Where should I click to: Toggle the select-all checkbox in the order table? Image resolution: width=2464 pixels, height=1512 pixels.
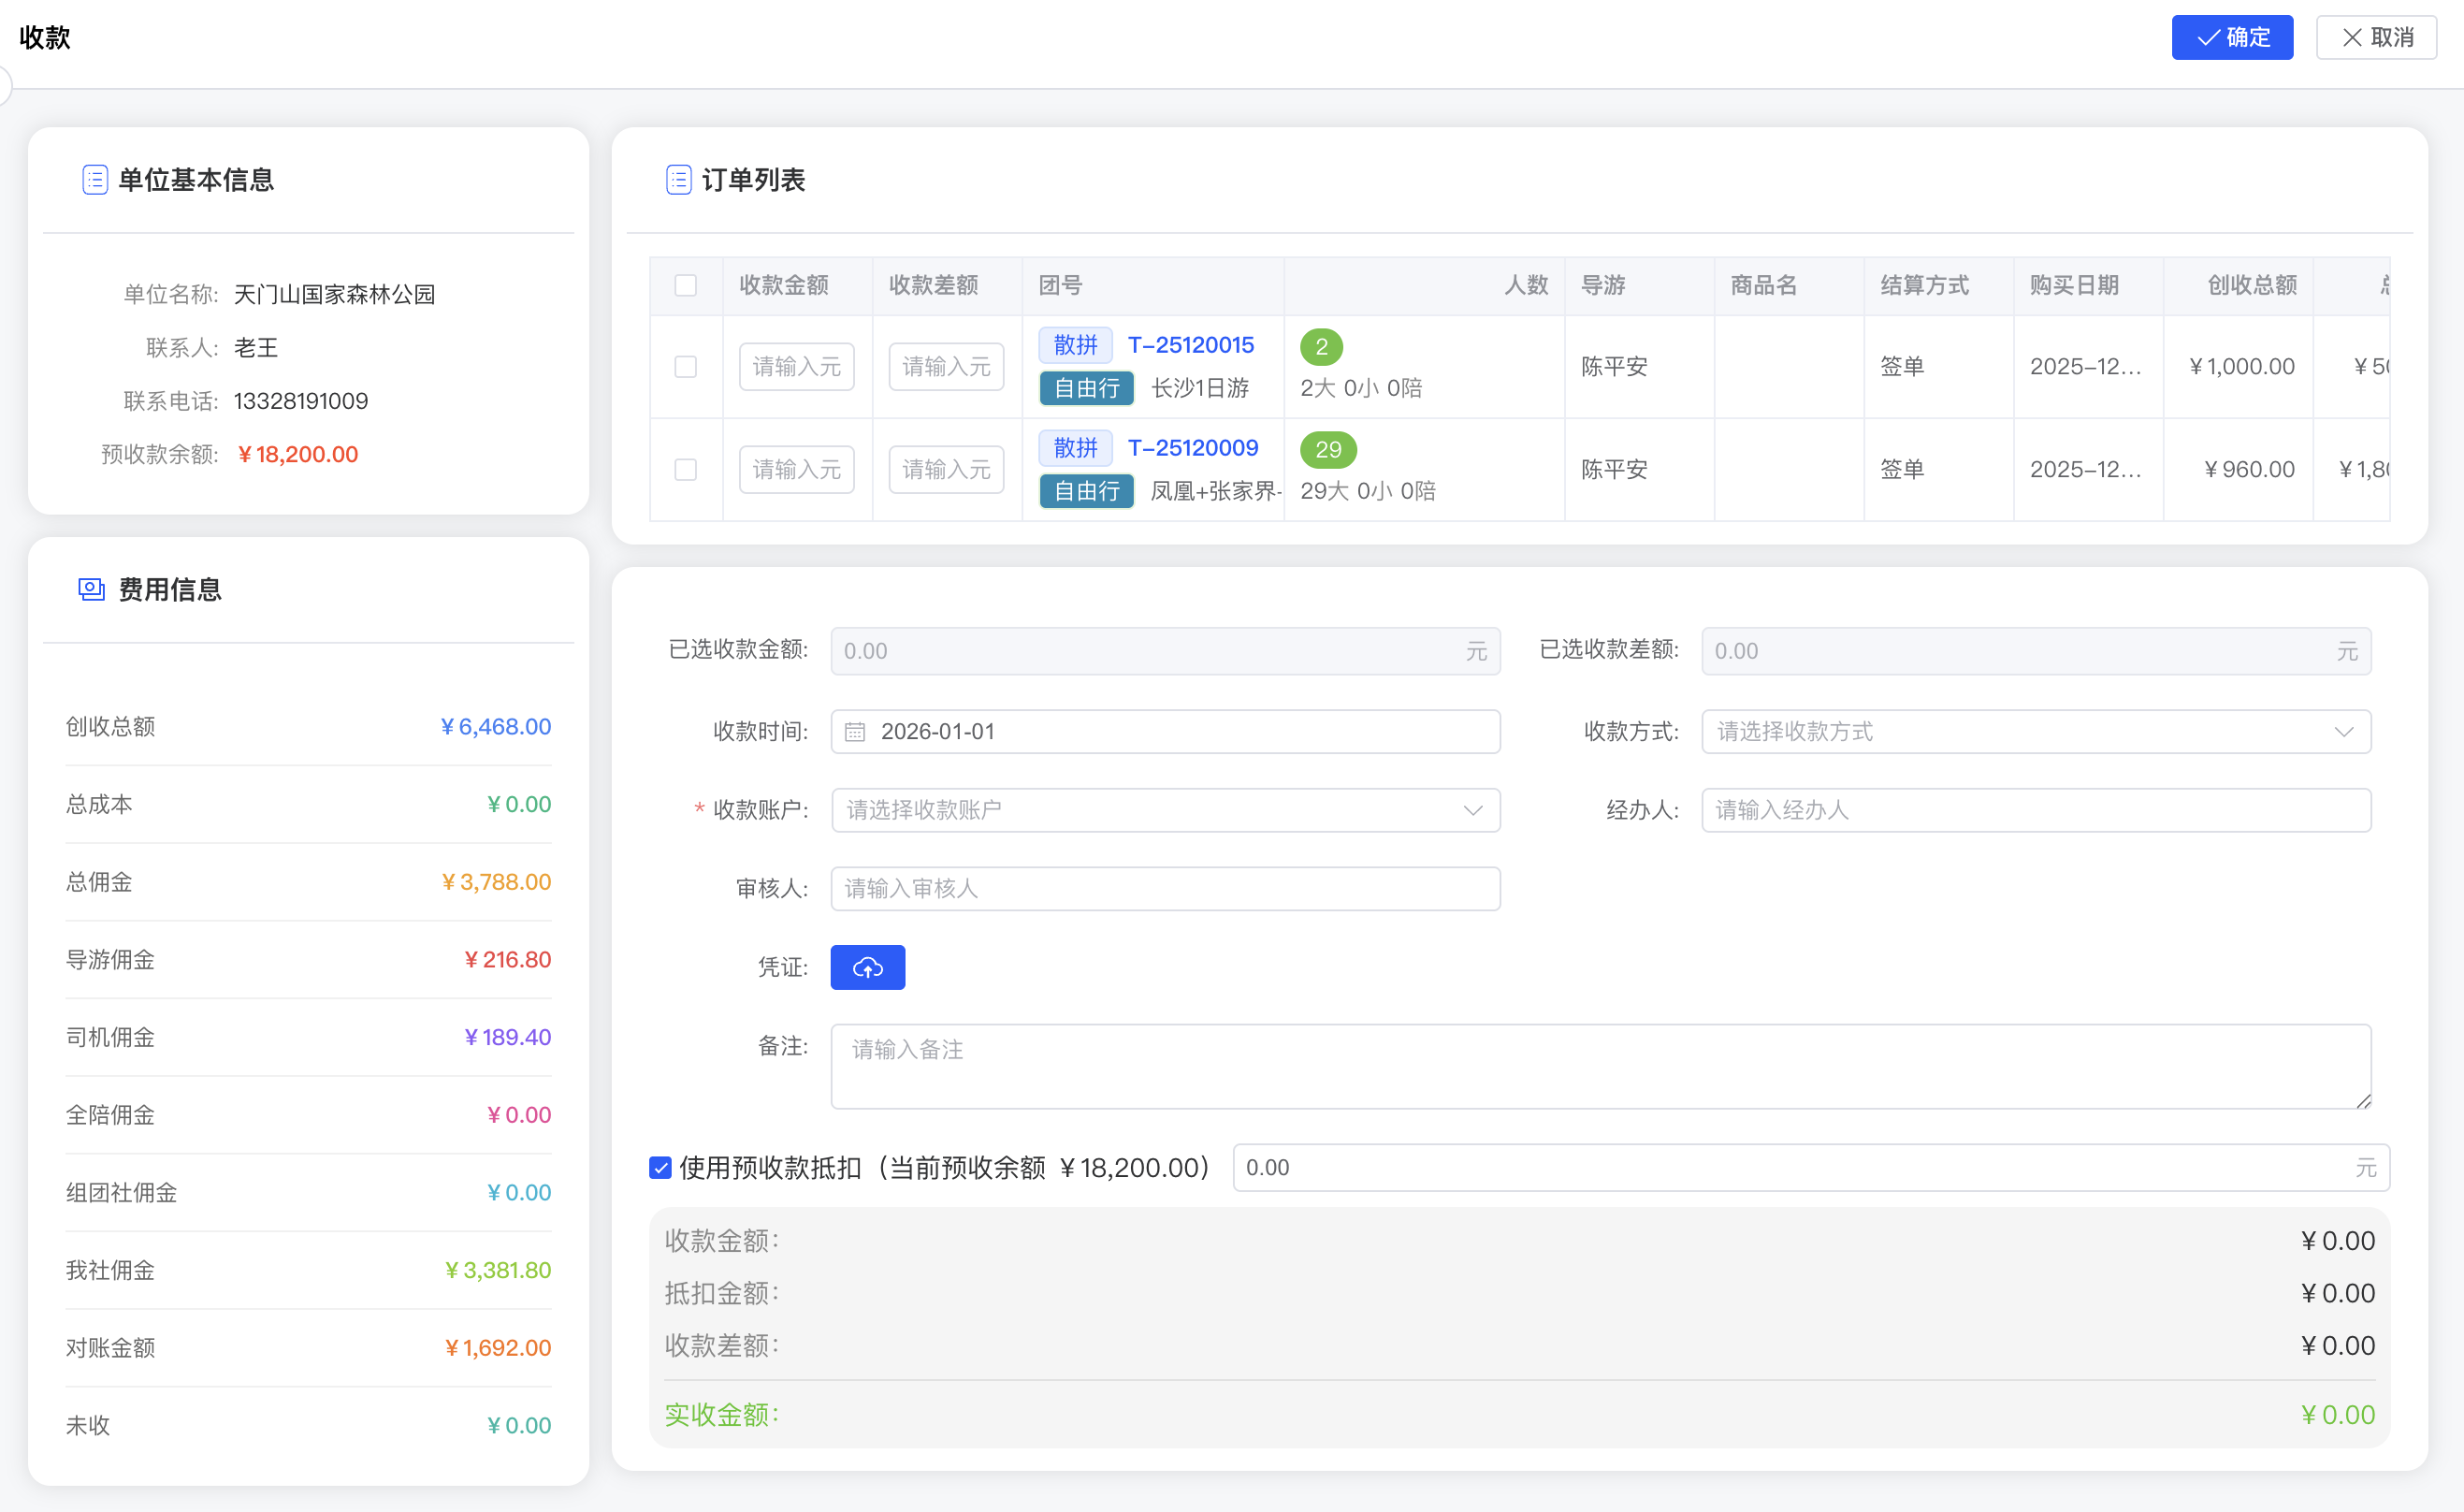point(686,285)
